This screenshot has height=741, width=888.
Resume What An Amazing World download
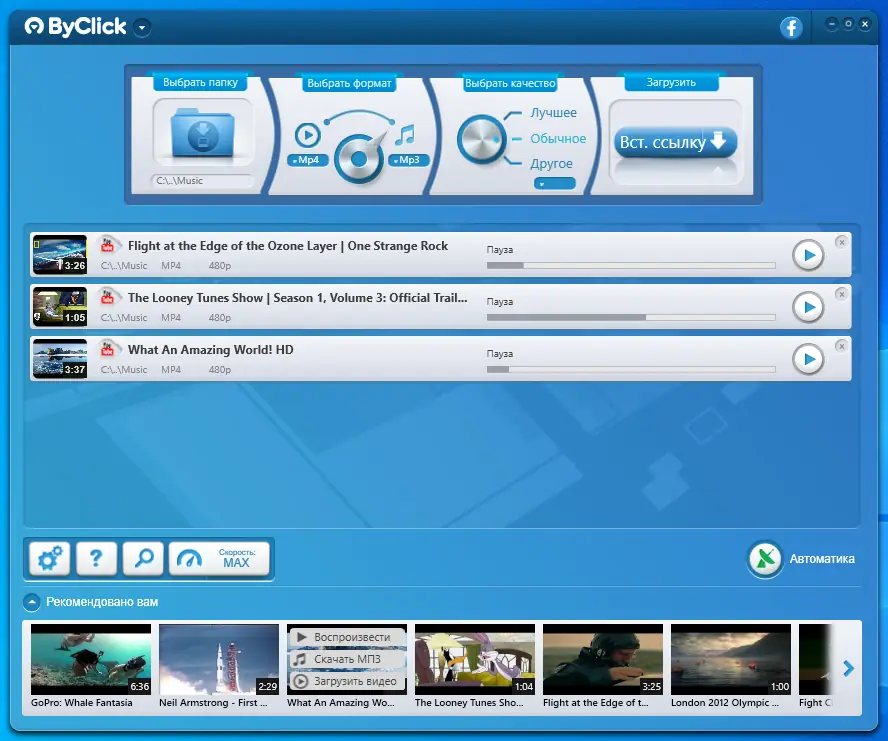808,359
